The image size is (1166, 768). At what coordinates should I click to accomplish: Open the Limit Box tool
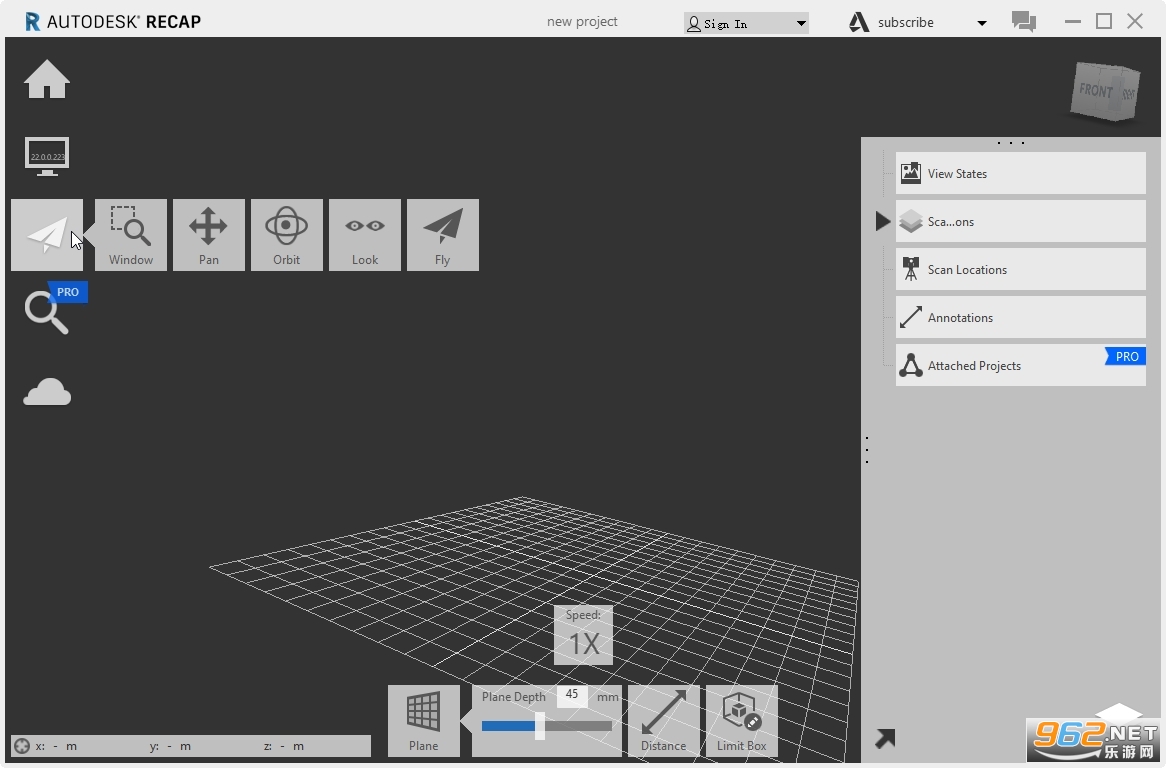tap(741, 721)
